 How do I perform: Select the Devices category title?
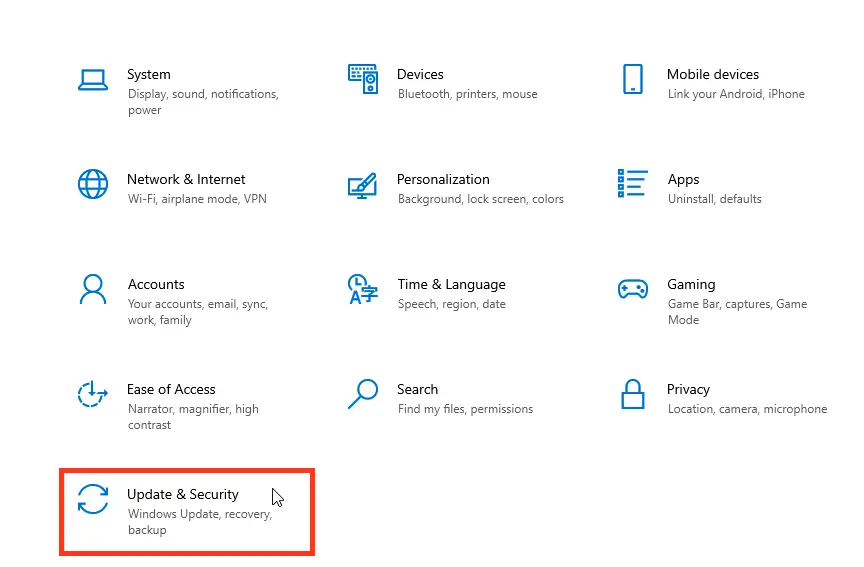click(420, 74)
